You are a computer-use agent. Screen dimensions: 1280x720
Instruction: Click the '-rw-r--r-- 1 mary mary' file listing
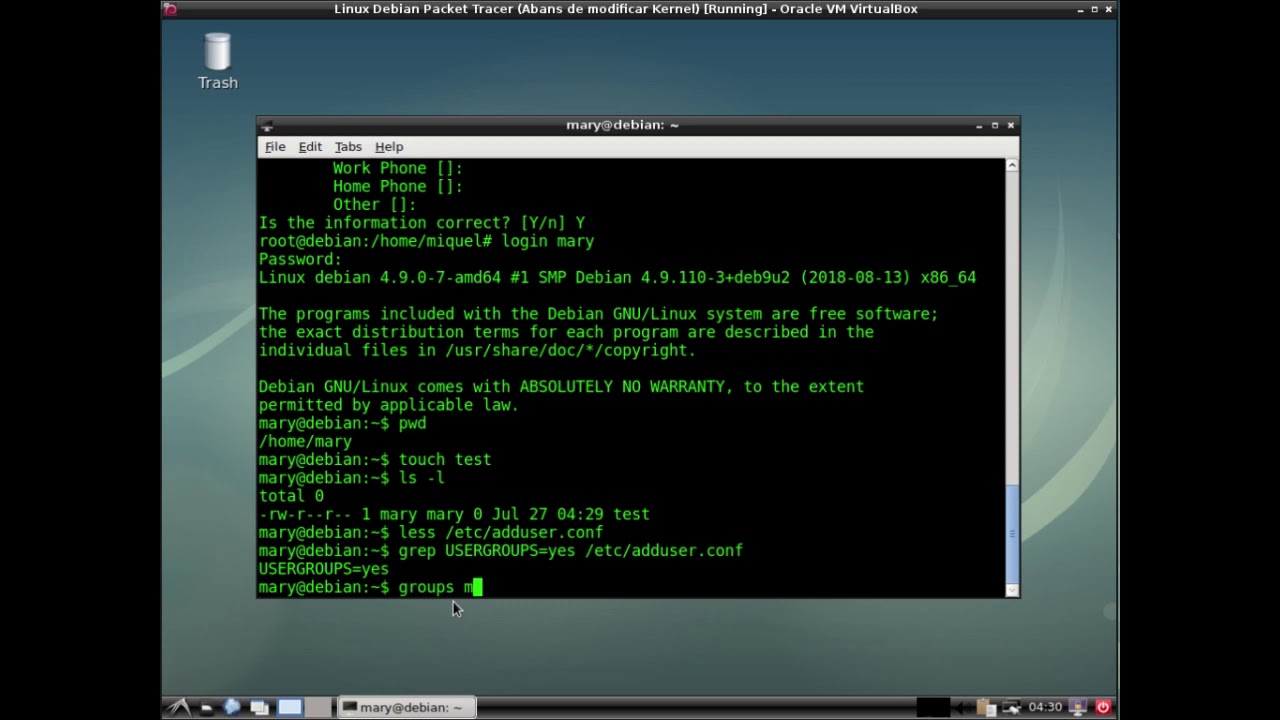[454, 514]
